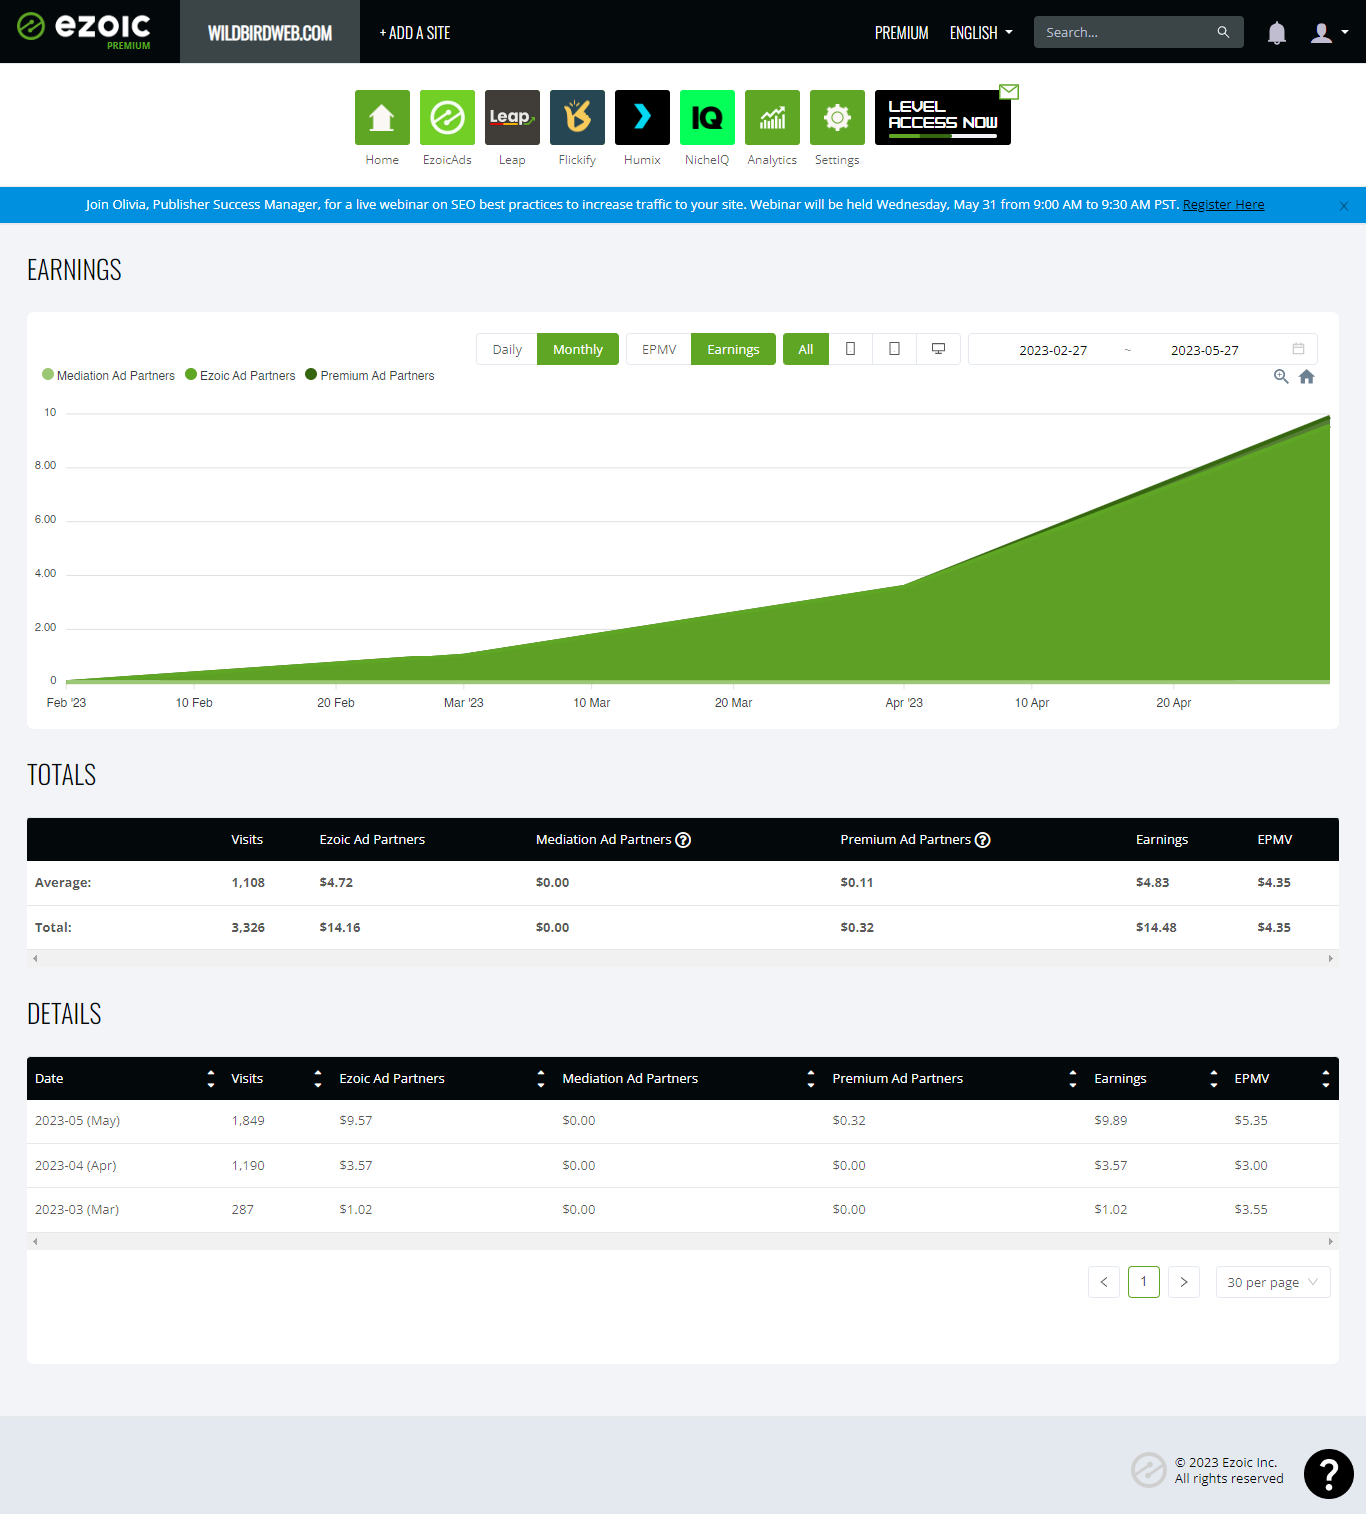Show EPMV metric on chart

[x=659, y=349]
